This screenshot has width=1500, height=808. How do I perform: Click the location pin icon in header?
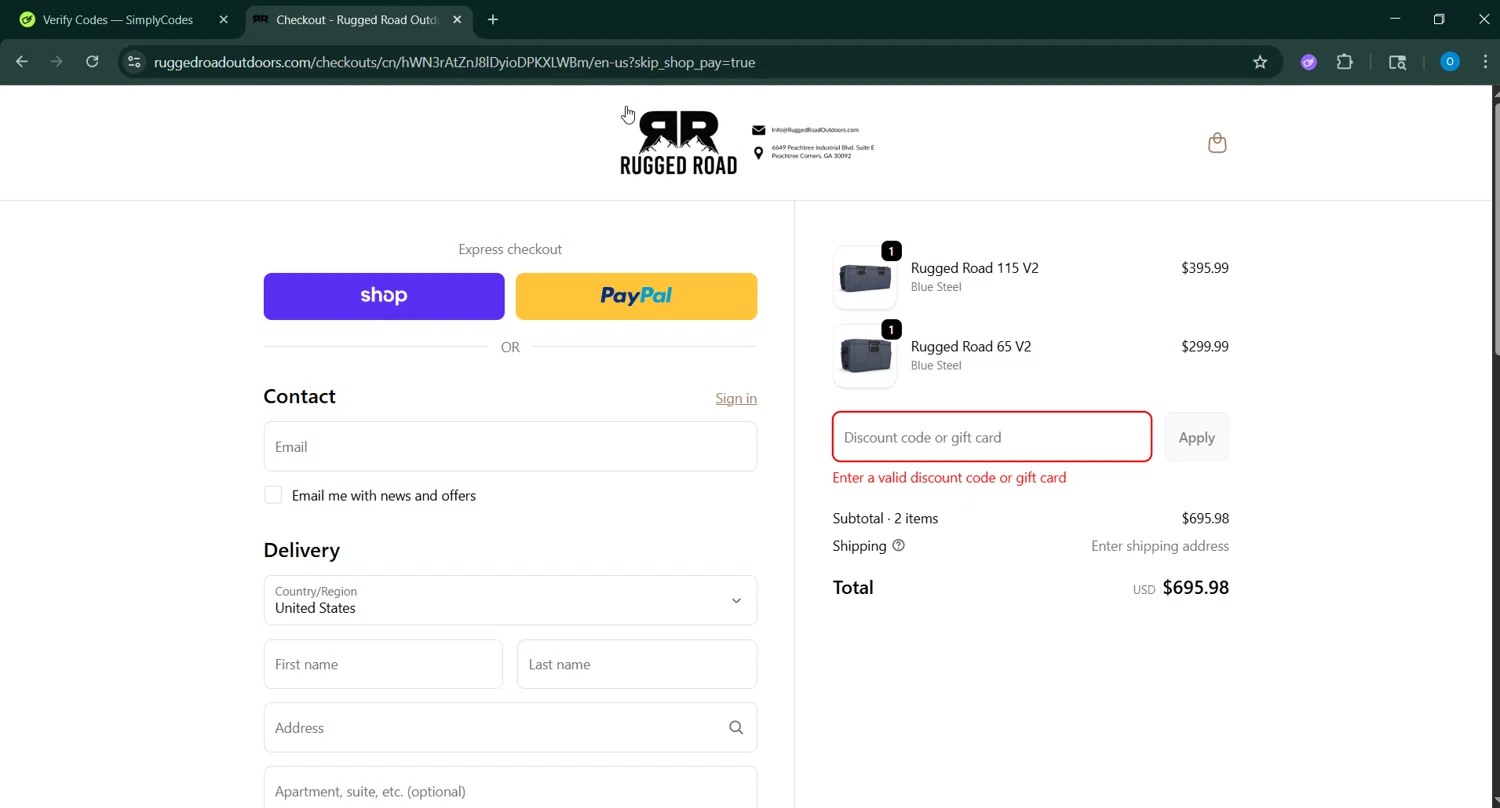point(759,153)
